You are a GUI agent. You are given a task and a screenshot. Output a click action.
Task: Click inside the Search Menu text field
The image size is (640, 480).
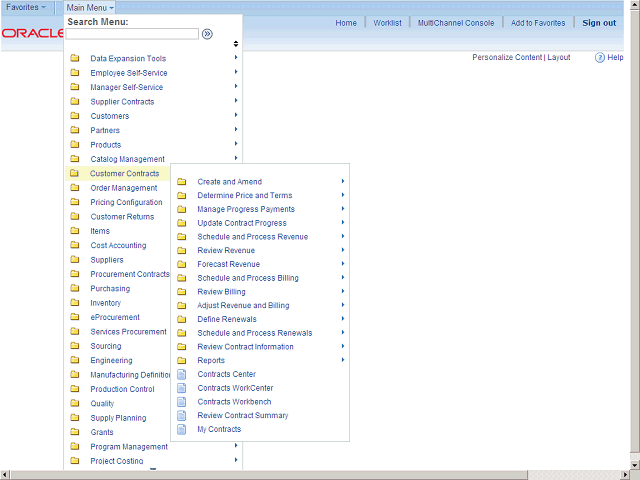pyautogui.click(x=132, y=34)
